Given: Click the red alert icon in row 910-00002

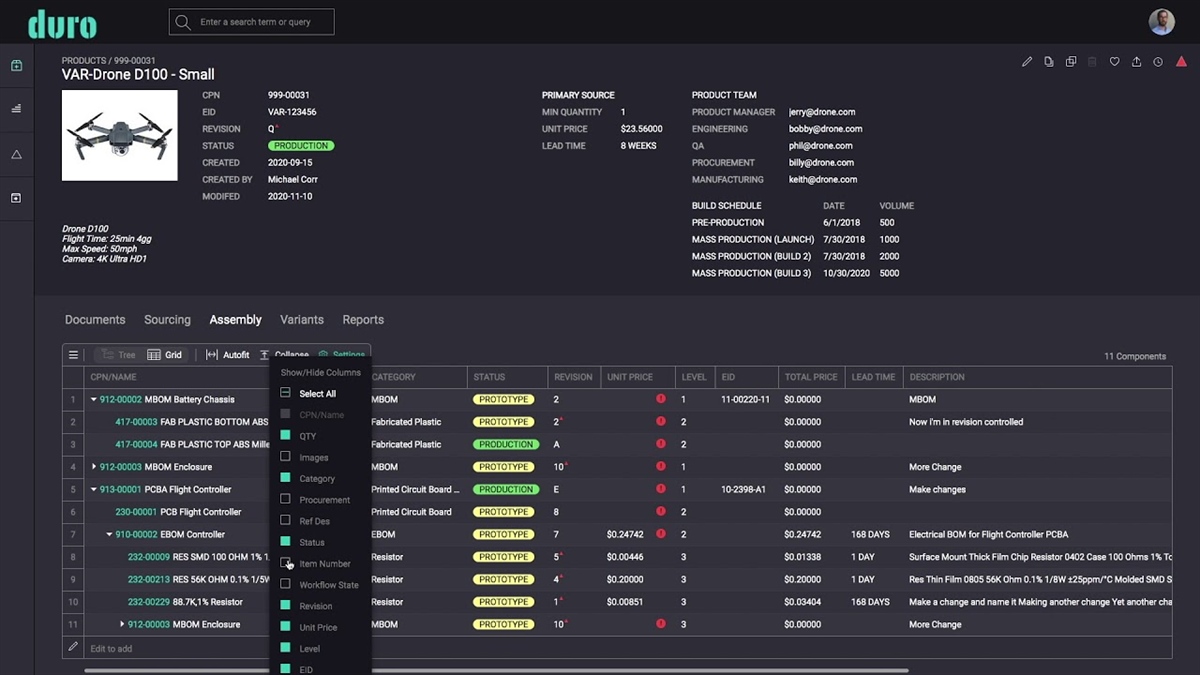Looking at the screenshot, I should (x=661, y=534).
